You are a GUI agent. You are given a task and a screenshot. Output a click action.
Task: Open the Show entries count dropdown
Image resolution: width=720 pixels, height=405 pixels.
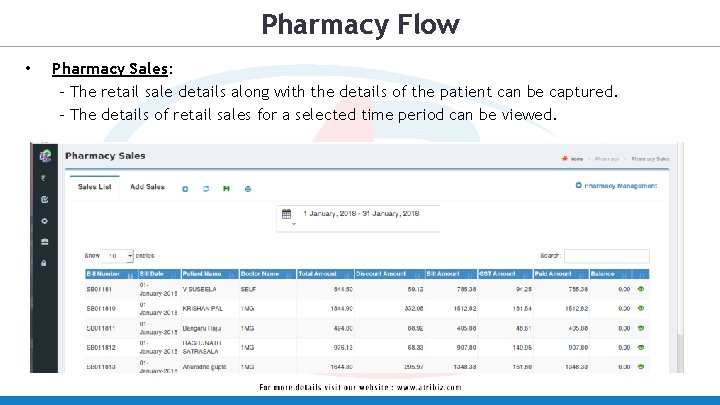(119, 256)
